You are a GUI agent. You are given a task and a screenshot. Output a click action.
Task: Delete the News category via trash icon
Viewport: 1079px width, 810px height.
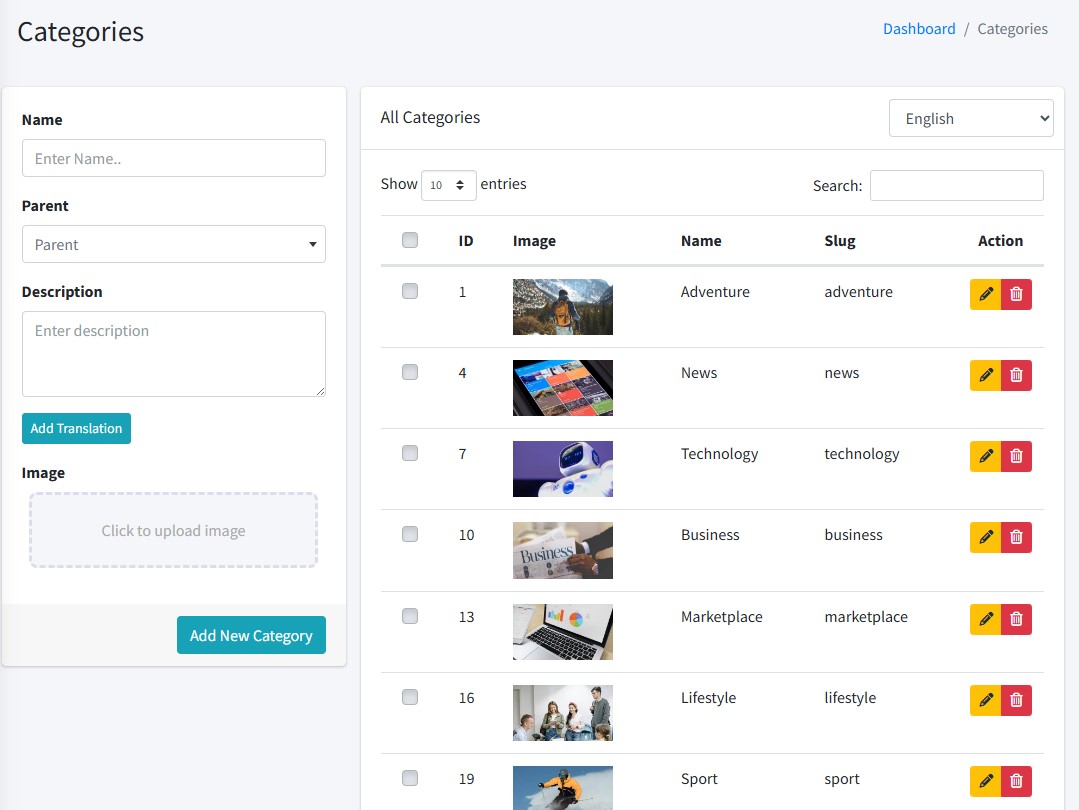[x=1016, y=375]
